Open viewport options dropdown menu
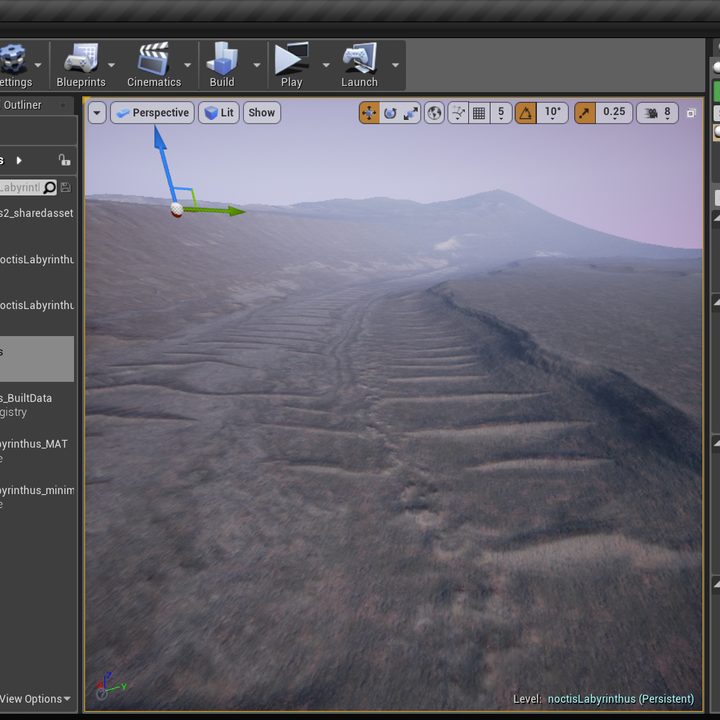The image size is (720, 720). tap(97, 112)
